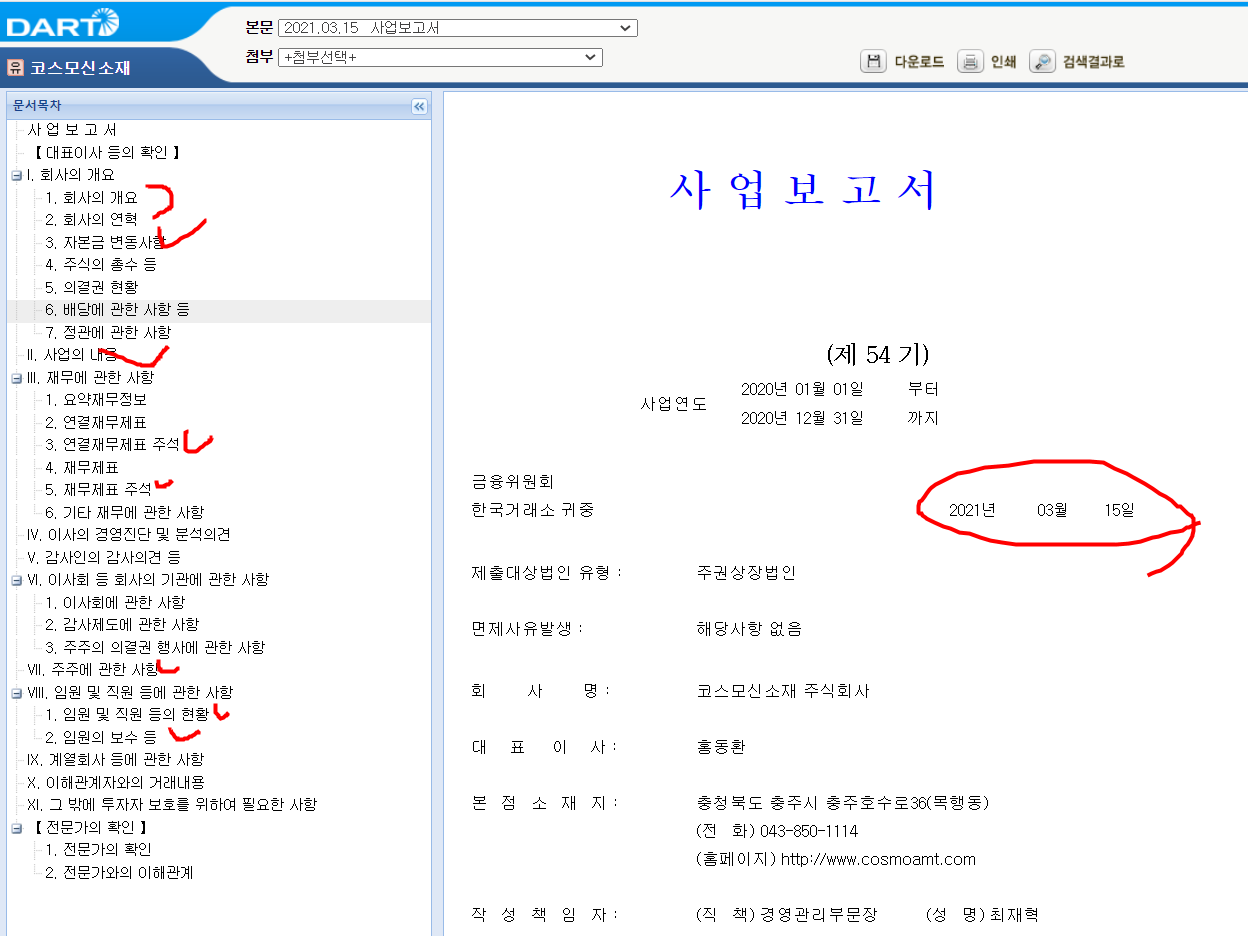Open VII. 주주에 관한 사항 section

pos(93,670)
